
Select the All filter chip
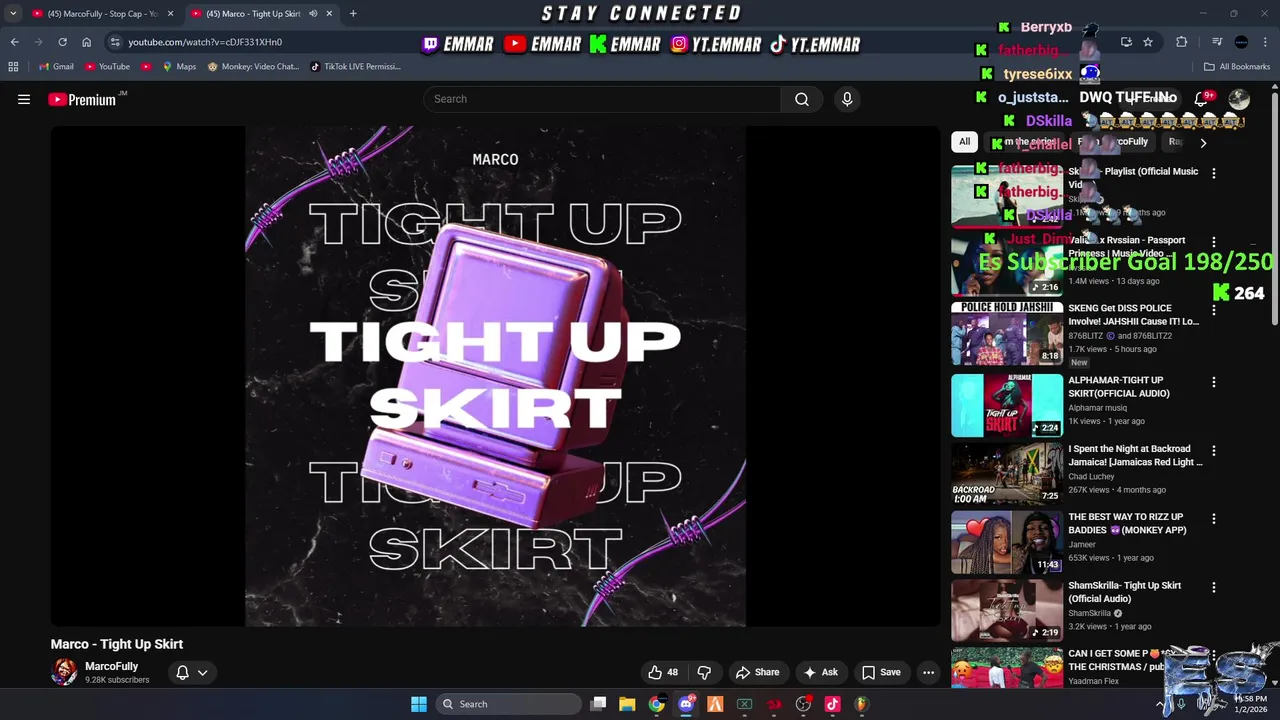coord(964,142)
